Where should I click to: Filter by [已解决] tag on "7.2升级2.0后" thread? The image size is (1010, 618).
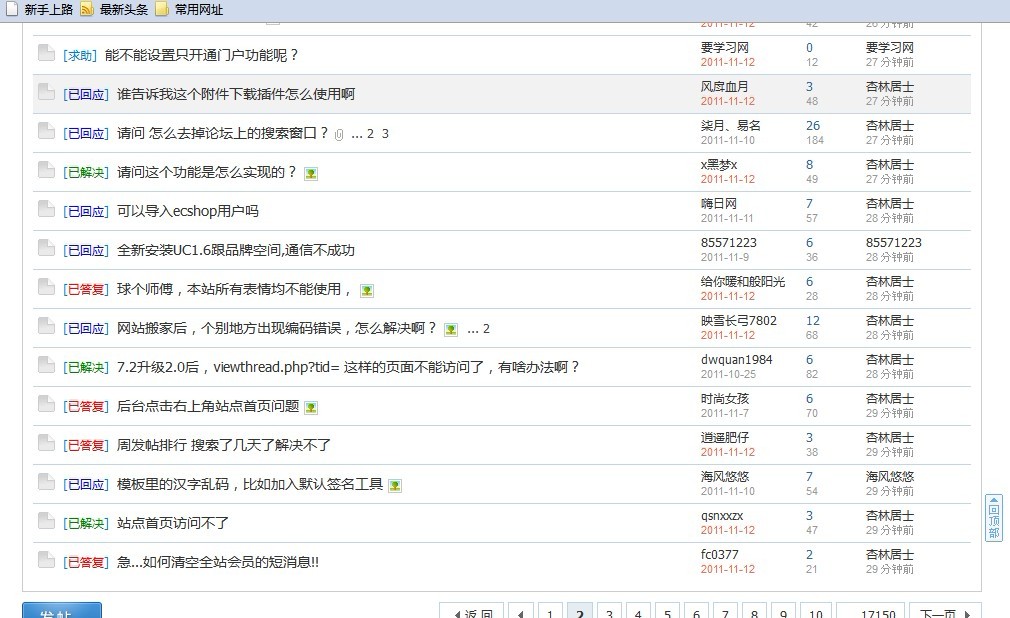click(86, 367)
